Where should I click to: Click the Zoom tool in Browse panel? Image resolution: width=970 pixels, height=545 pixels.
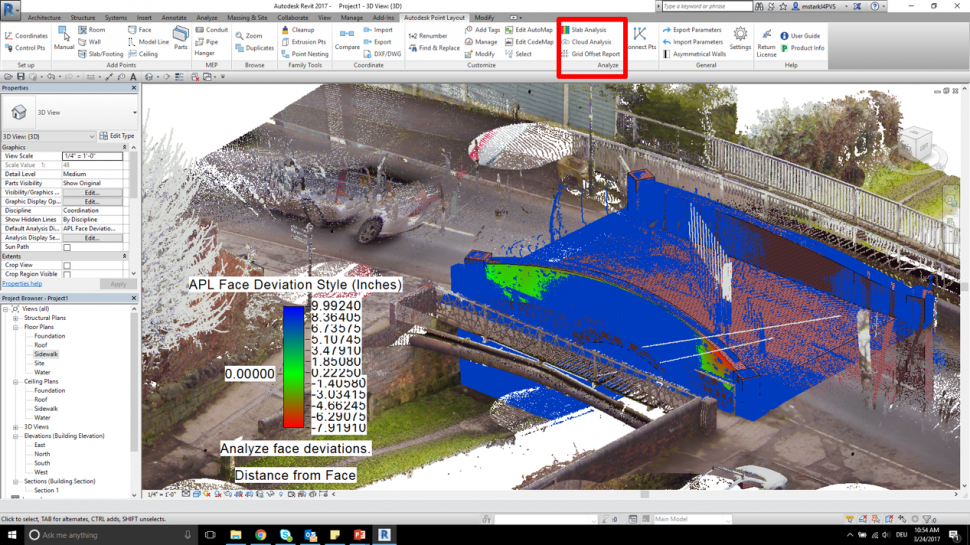[x=249, y=36]
